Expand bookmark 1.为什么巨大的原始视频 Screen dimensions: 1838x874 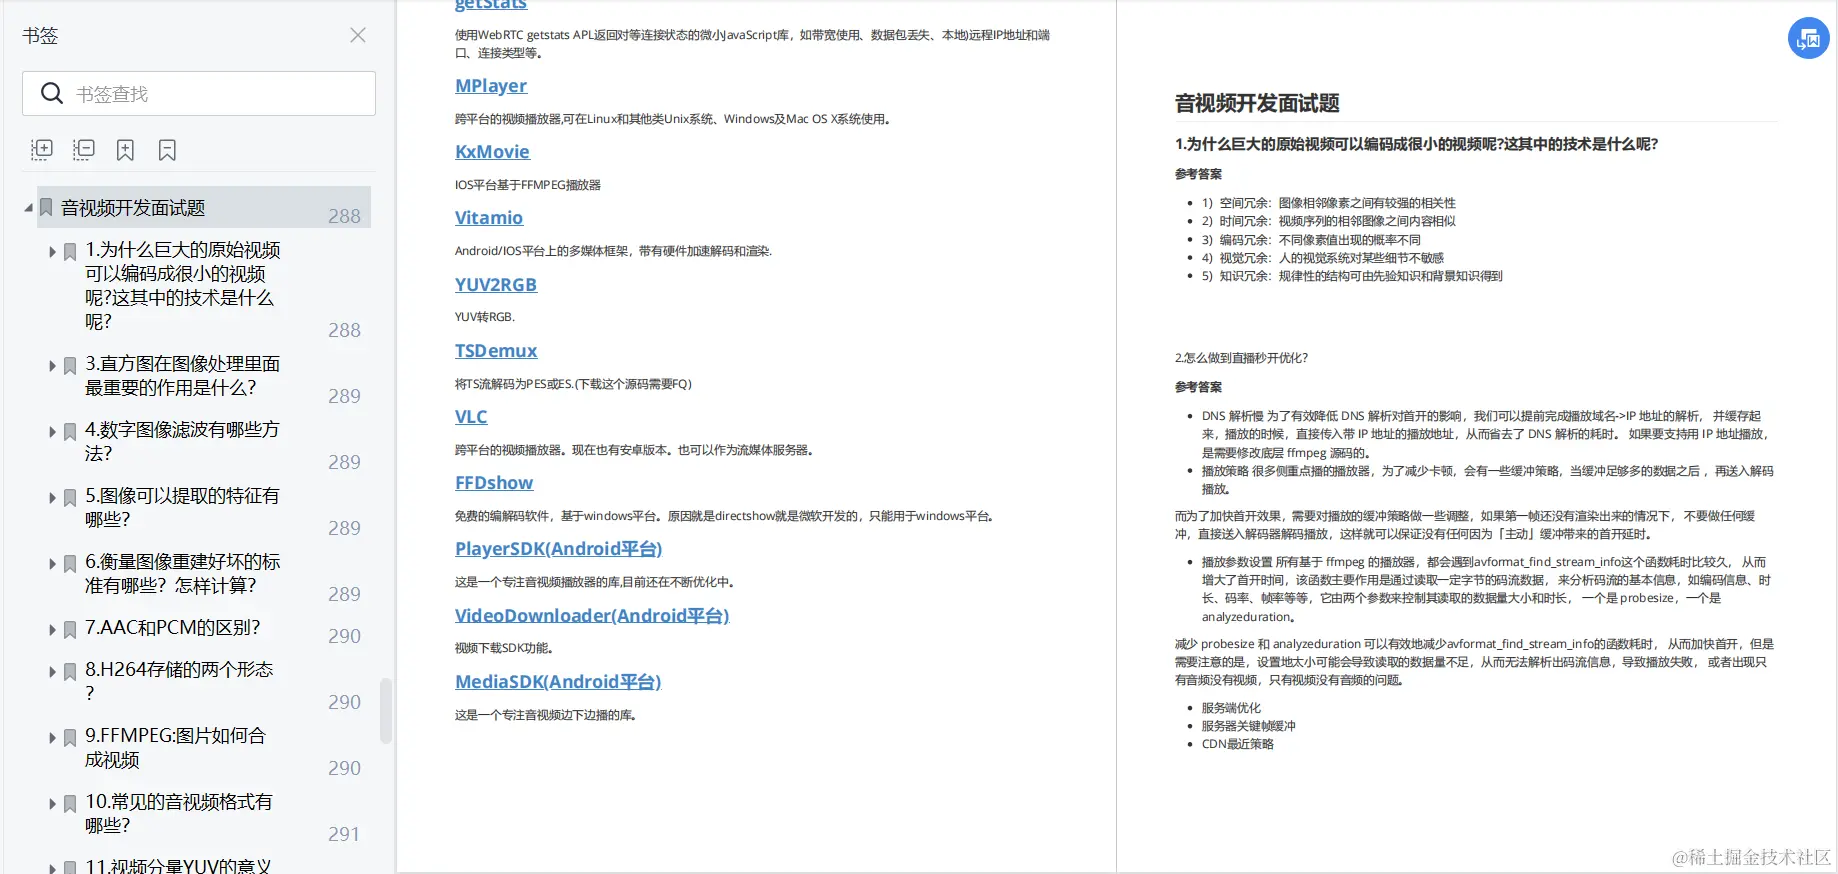(x=52, y=252)
